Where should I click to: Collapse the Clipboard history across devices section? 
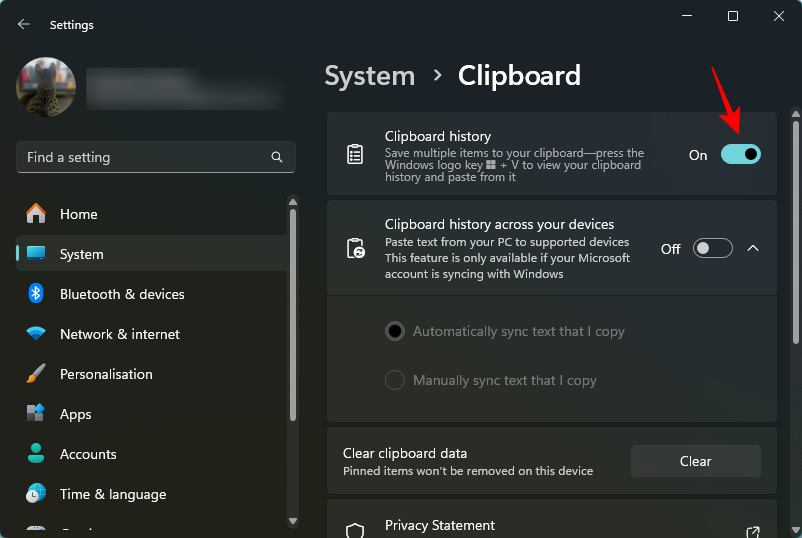[753, 249]
